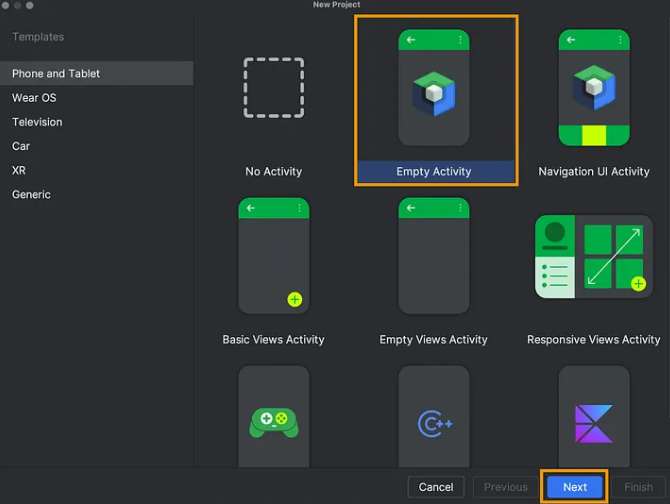The height and width of the screenshot is (504, 670).
Task: Choose the Empty Views Activity thumbnail
Action: tap(434, 255)
